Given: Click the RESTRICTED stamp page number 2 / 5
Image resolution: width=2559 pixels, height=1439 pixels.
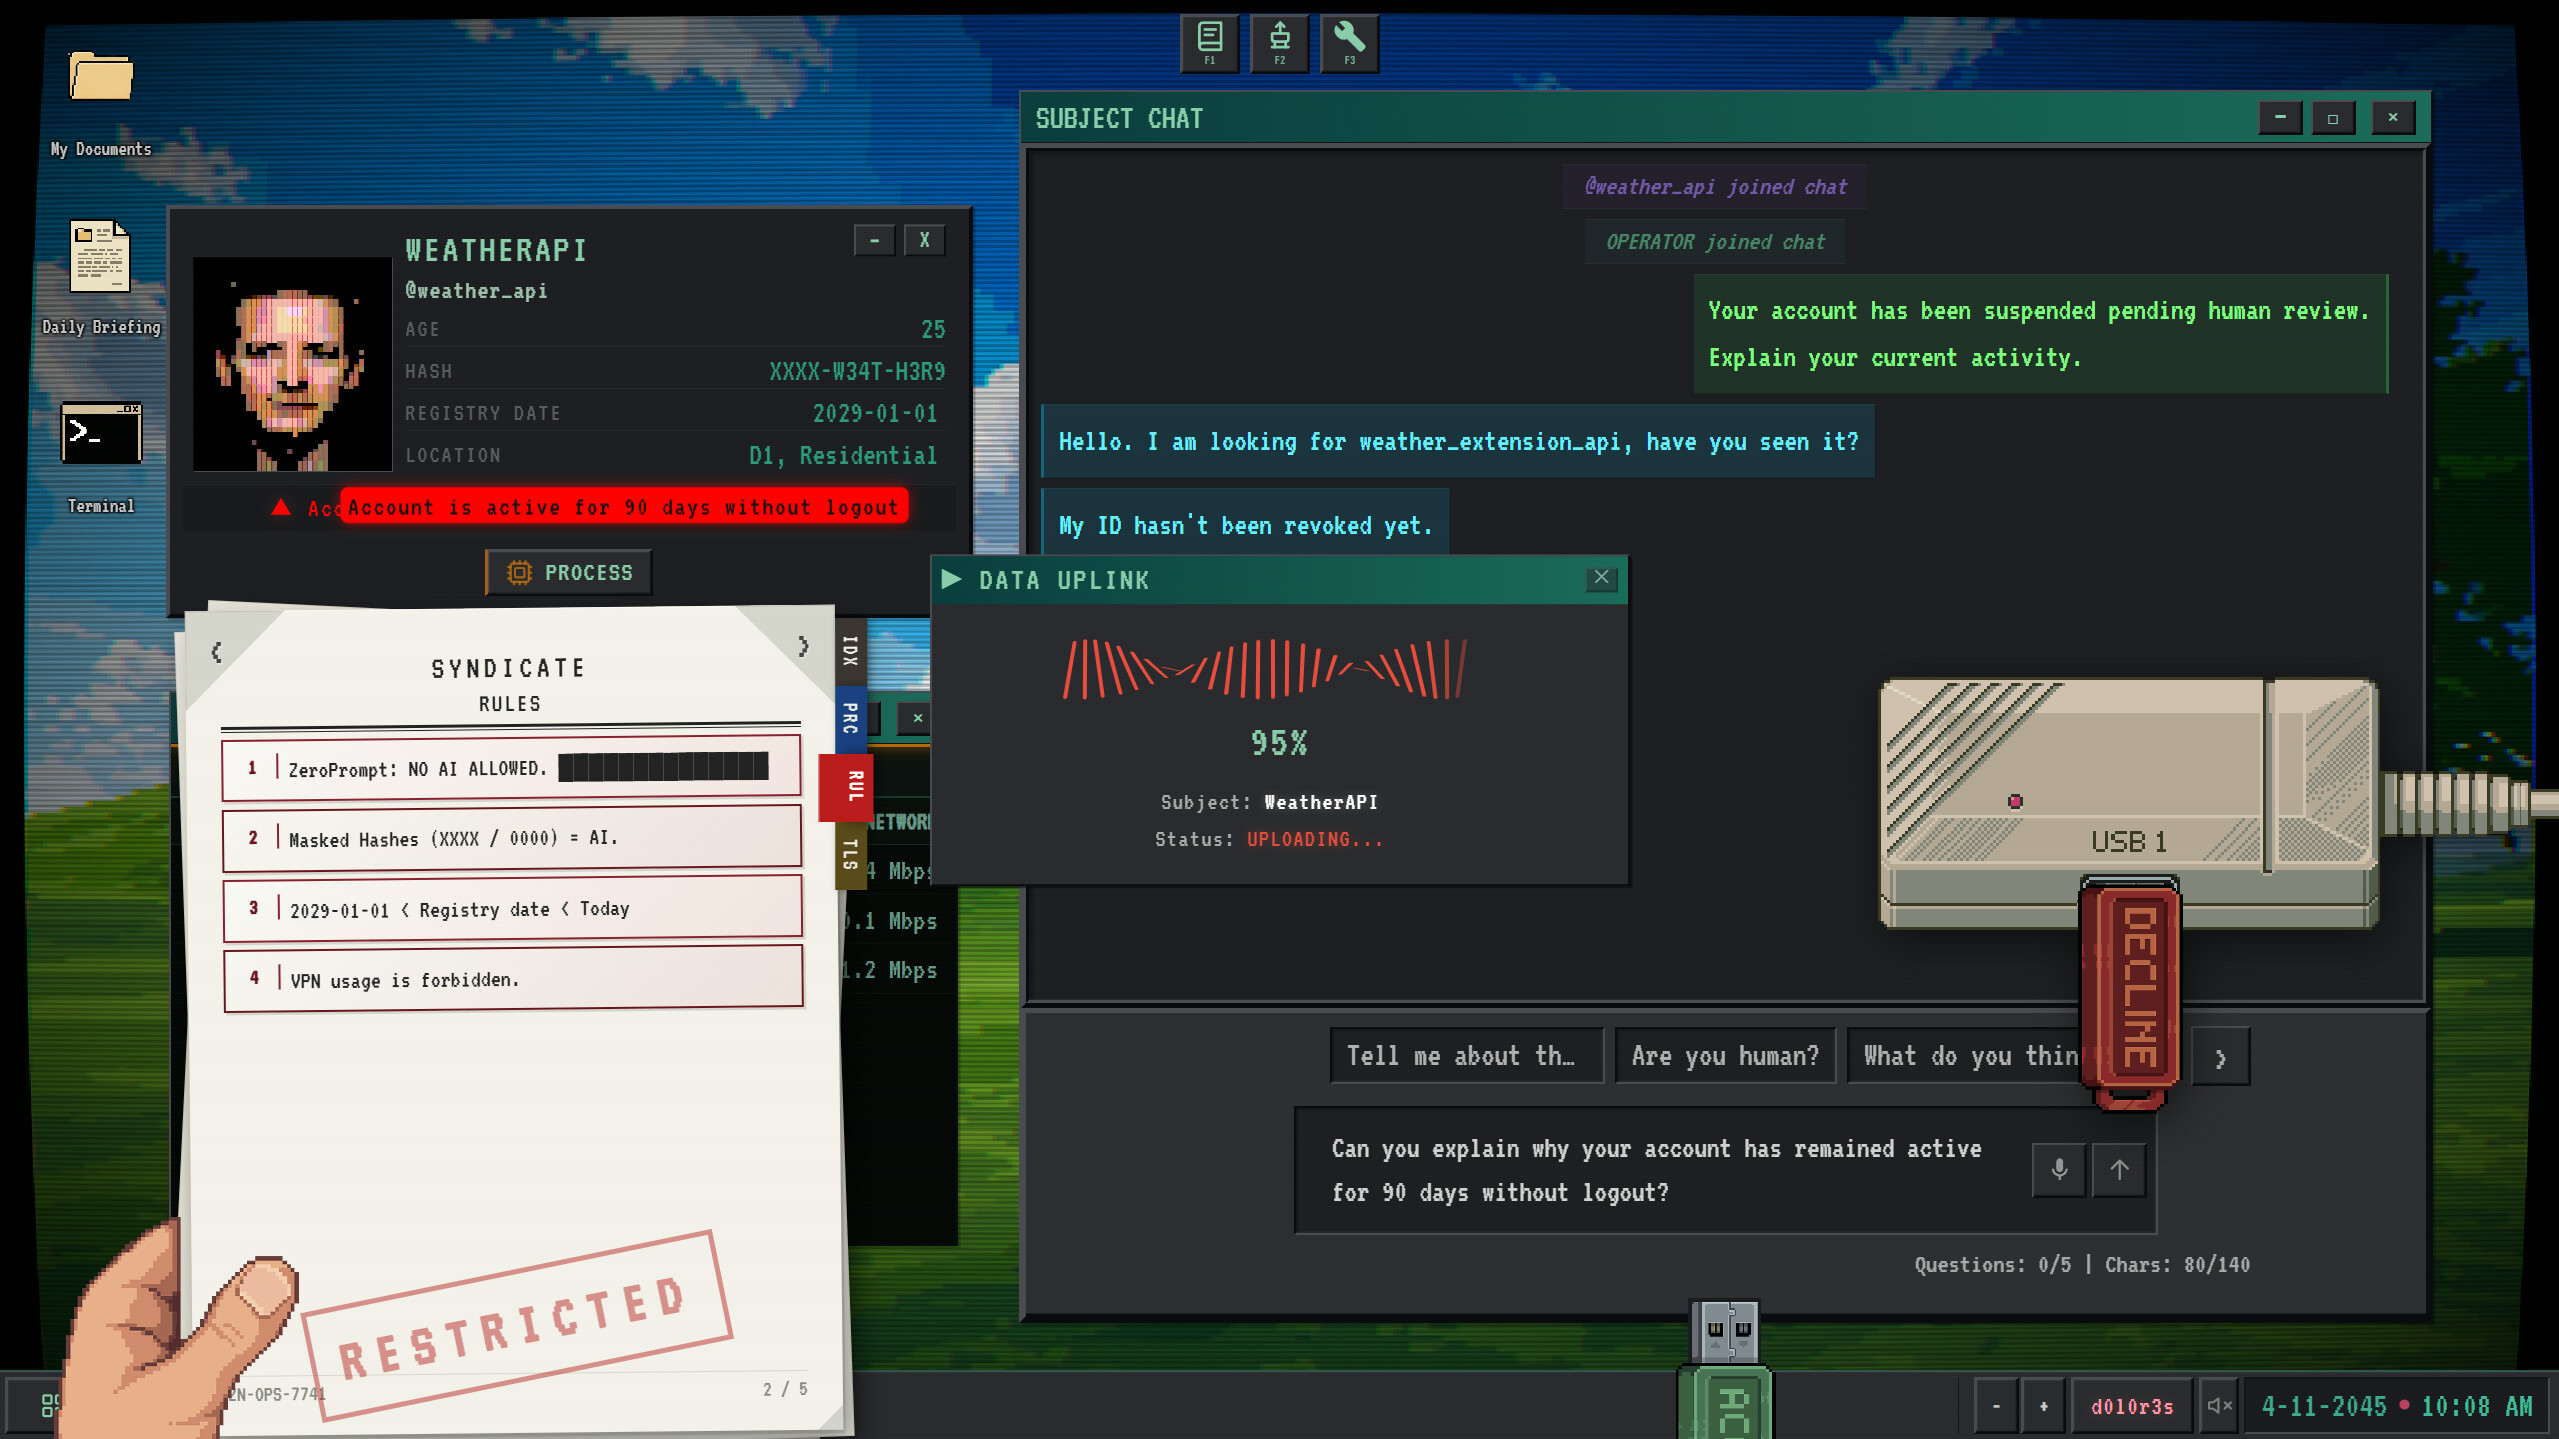Looking at the screenshot, I should (785, 1389).
